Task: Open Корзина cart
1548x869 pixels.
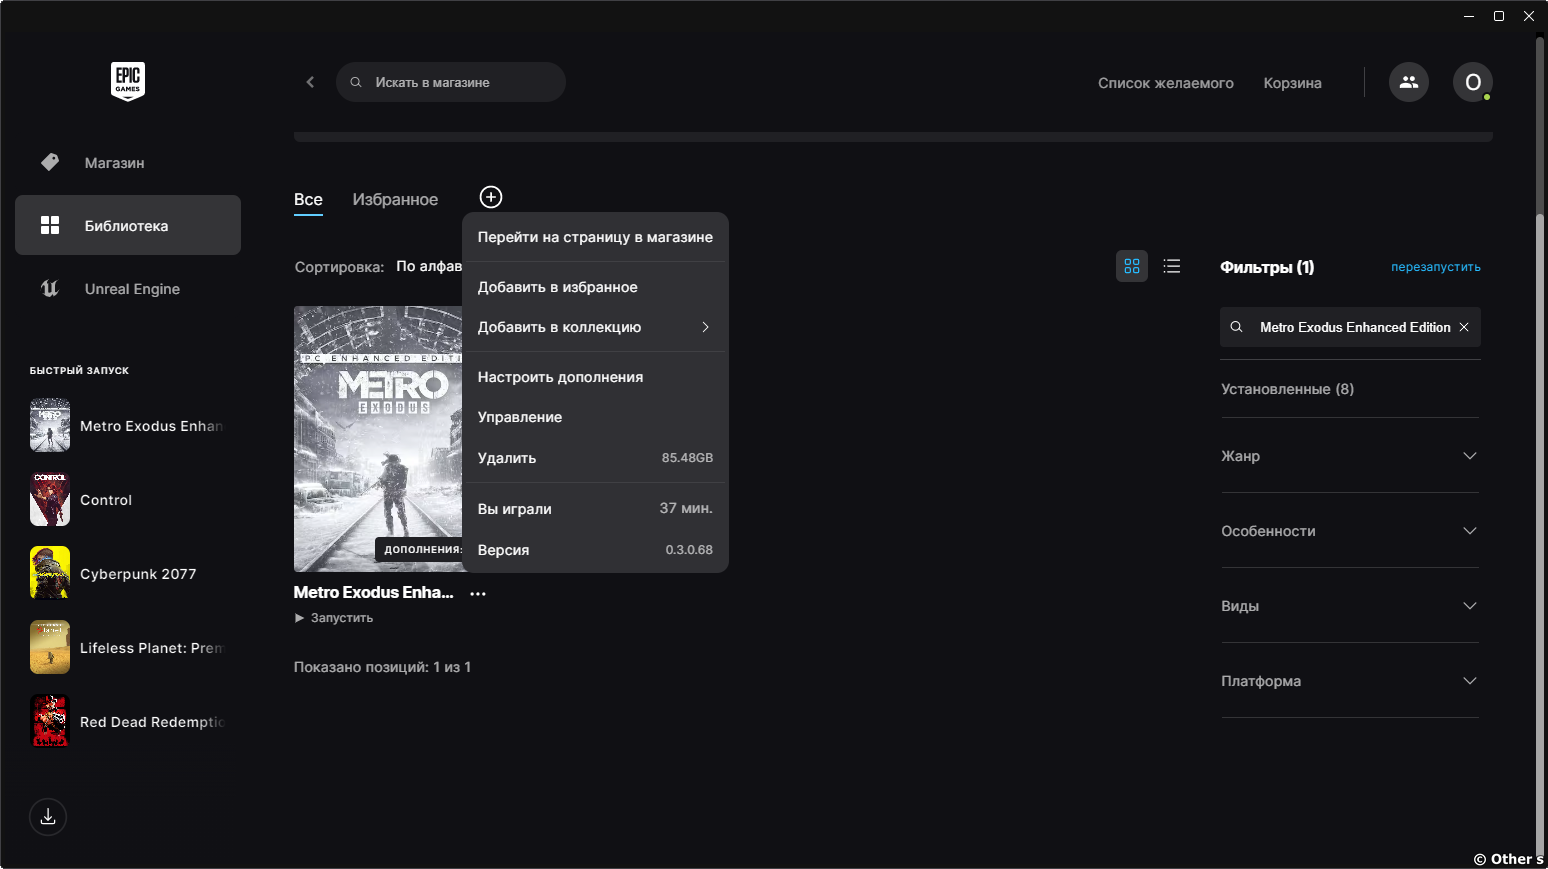Action: tap(1292, 83)
